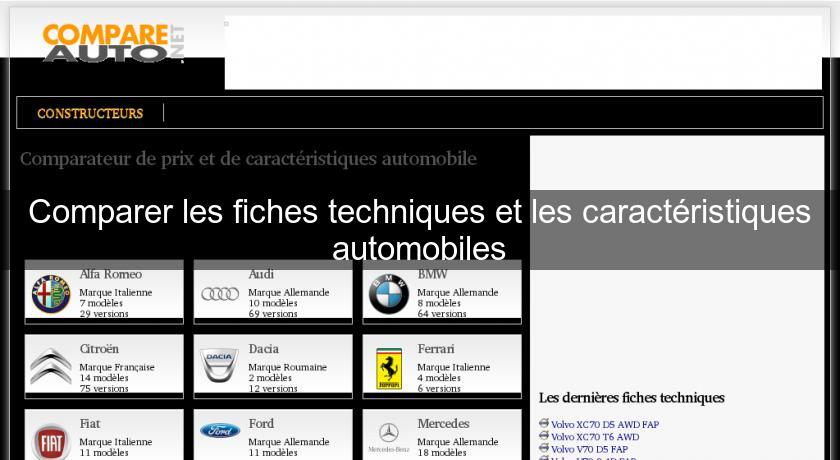Image resolution: width=840 pixels, height=460 pixels.
Task: Open the Dacia brand title
Action: (x=263, y=349)
